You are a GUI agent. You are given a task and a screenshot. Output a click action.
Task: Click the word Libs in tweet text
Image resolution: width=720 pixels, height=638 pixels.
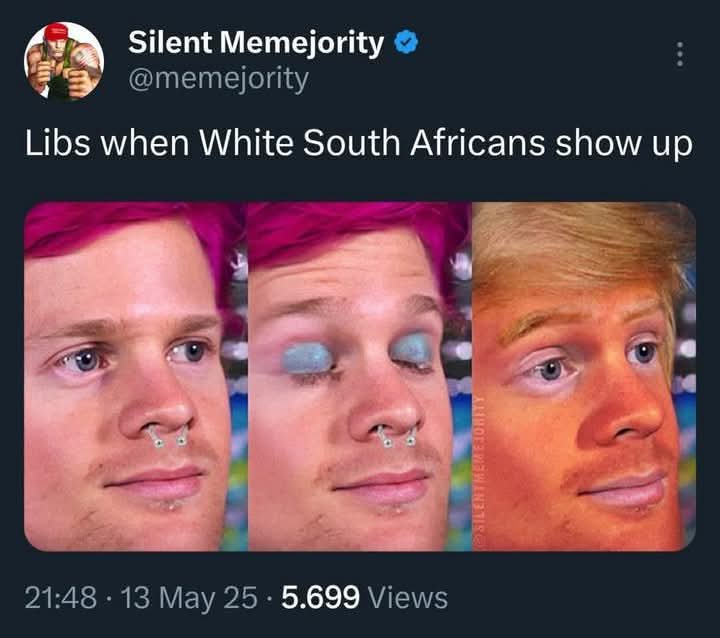57,142
